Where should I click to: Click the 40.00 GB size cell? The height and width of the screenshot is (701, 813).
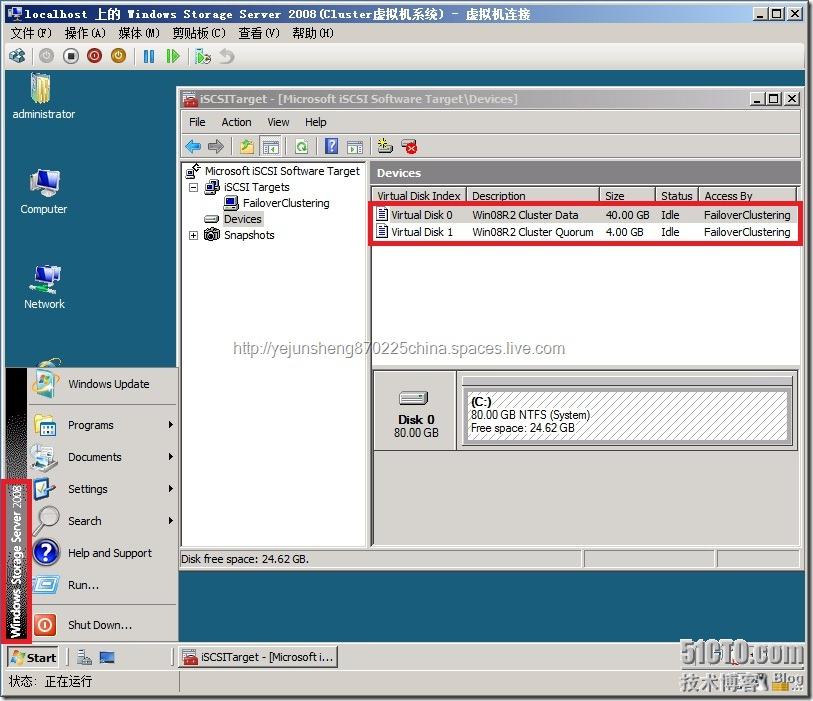pyautogui.click(x=627, y=215)
